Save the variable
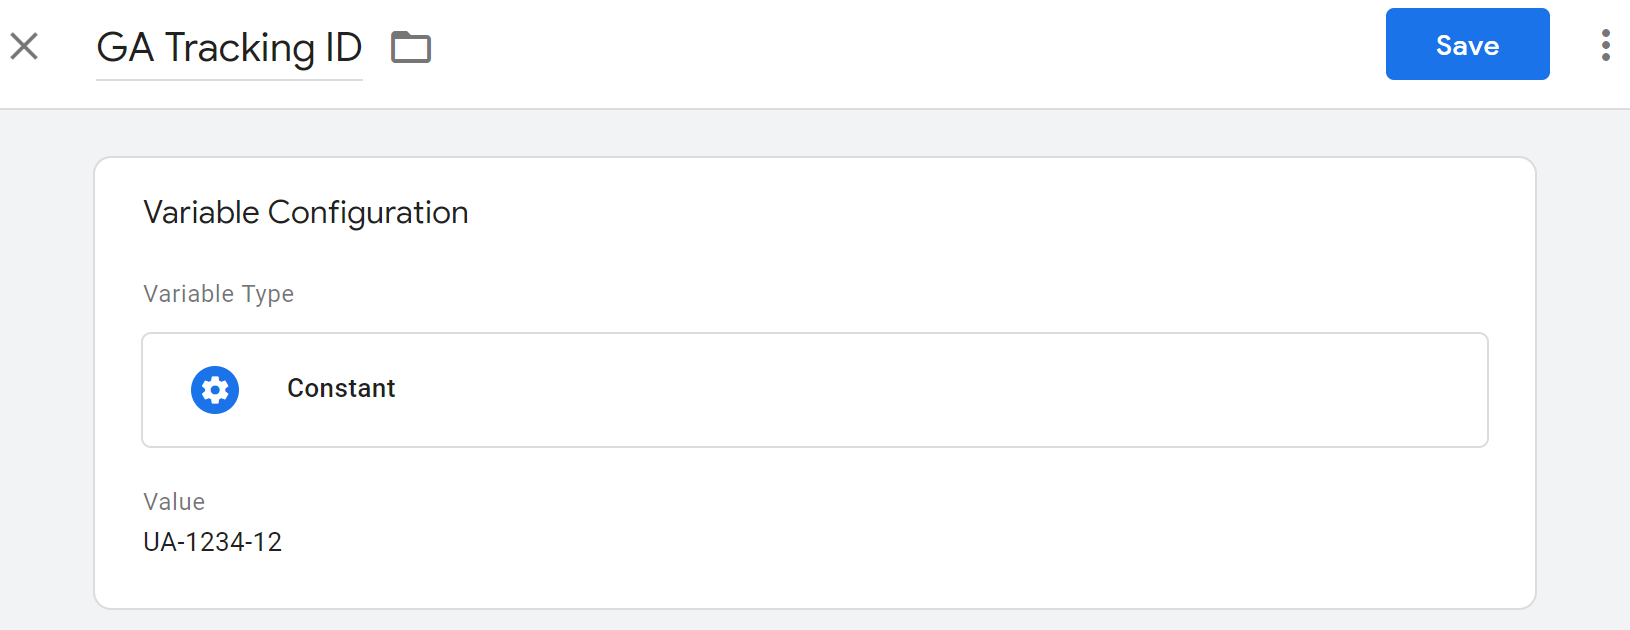Screen dimensions: 1630x630 (1467, 45)
